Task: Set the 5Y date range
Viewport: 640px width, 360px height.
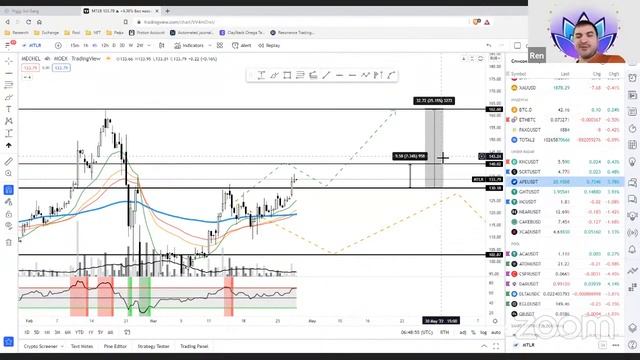Action: pos(100,332)
